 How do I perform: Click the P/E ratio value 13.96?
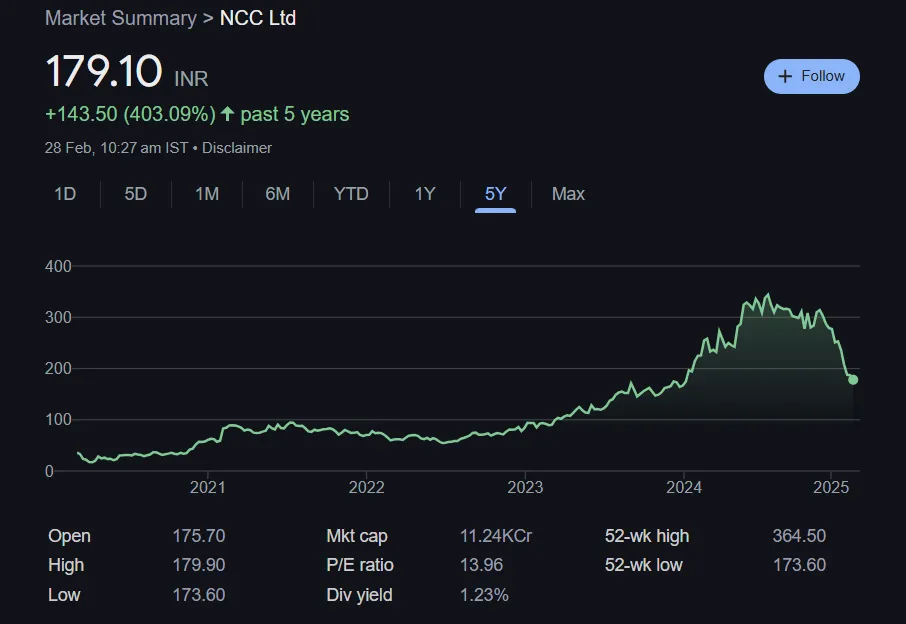coord(481,565)
